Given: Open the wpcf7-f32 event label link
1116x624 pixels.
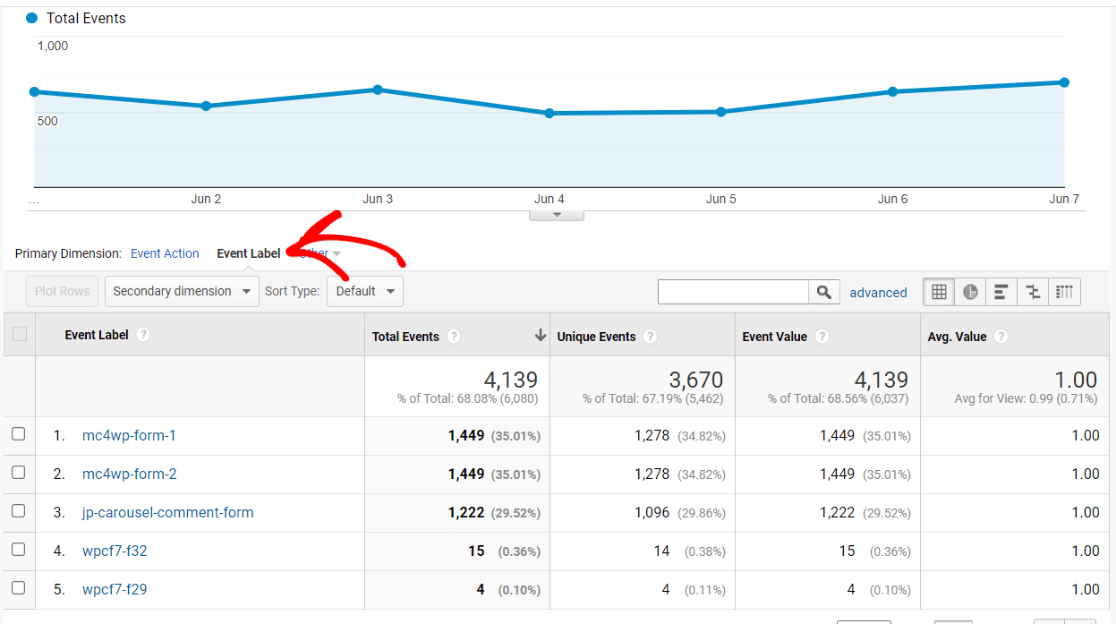Looking at the screenshot, I should 114,551.
